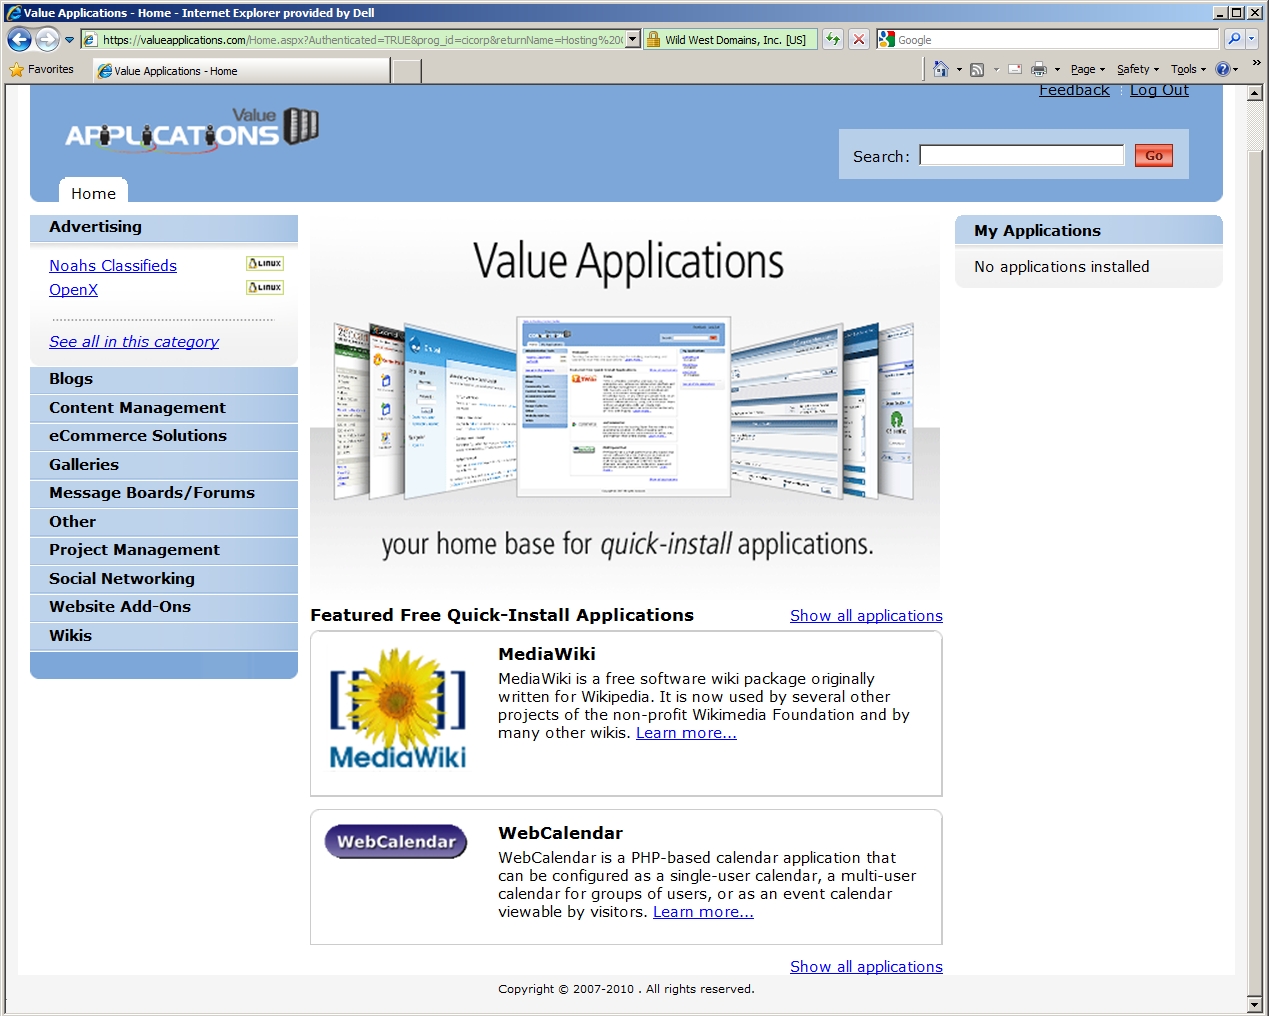The width and height of the screenshot is (1269, 1016).
Task: Click WebCalendar Learn more link
Action: pos(703,912)
